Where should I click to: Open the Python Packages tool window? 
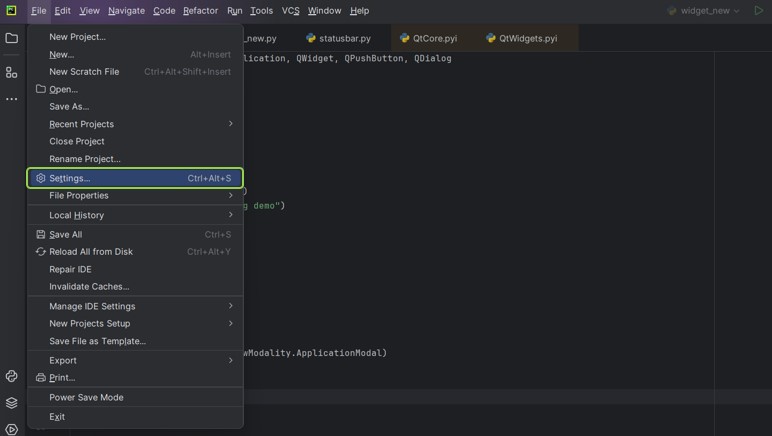tap(12, 376)
